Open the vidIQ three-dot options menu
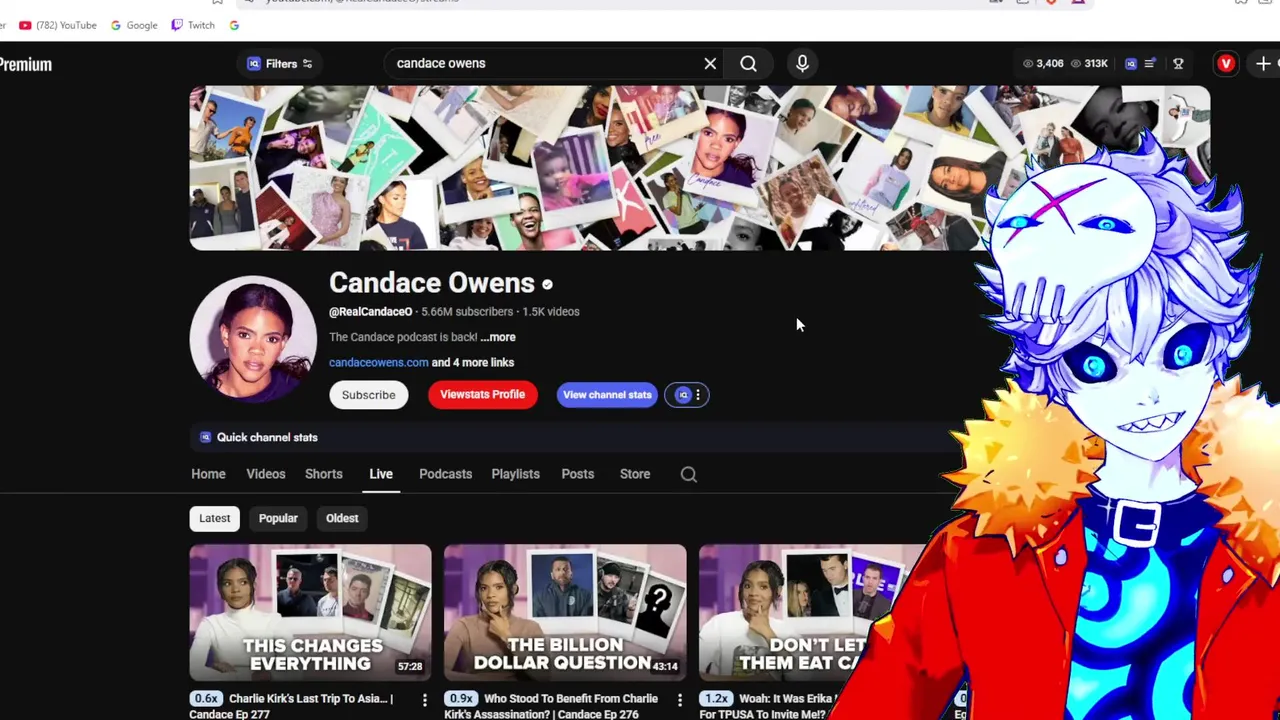Image resolution: width=1280 pixels, height=720 pixels. point(698,395)
